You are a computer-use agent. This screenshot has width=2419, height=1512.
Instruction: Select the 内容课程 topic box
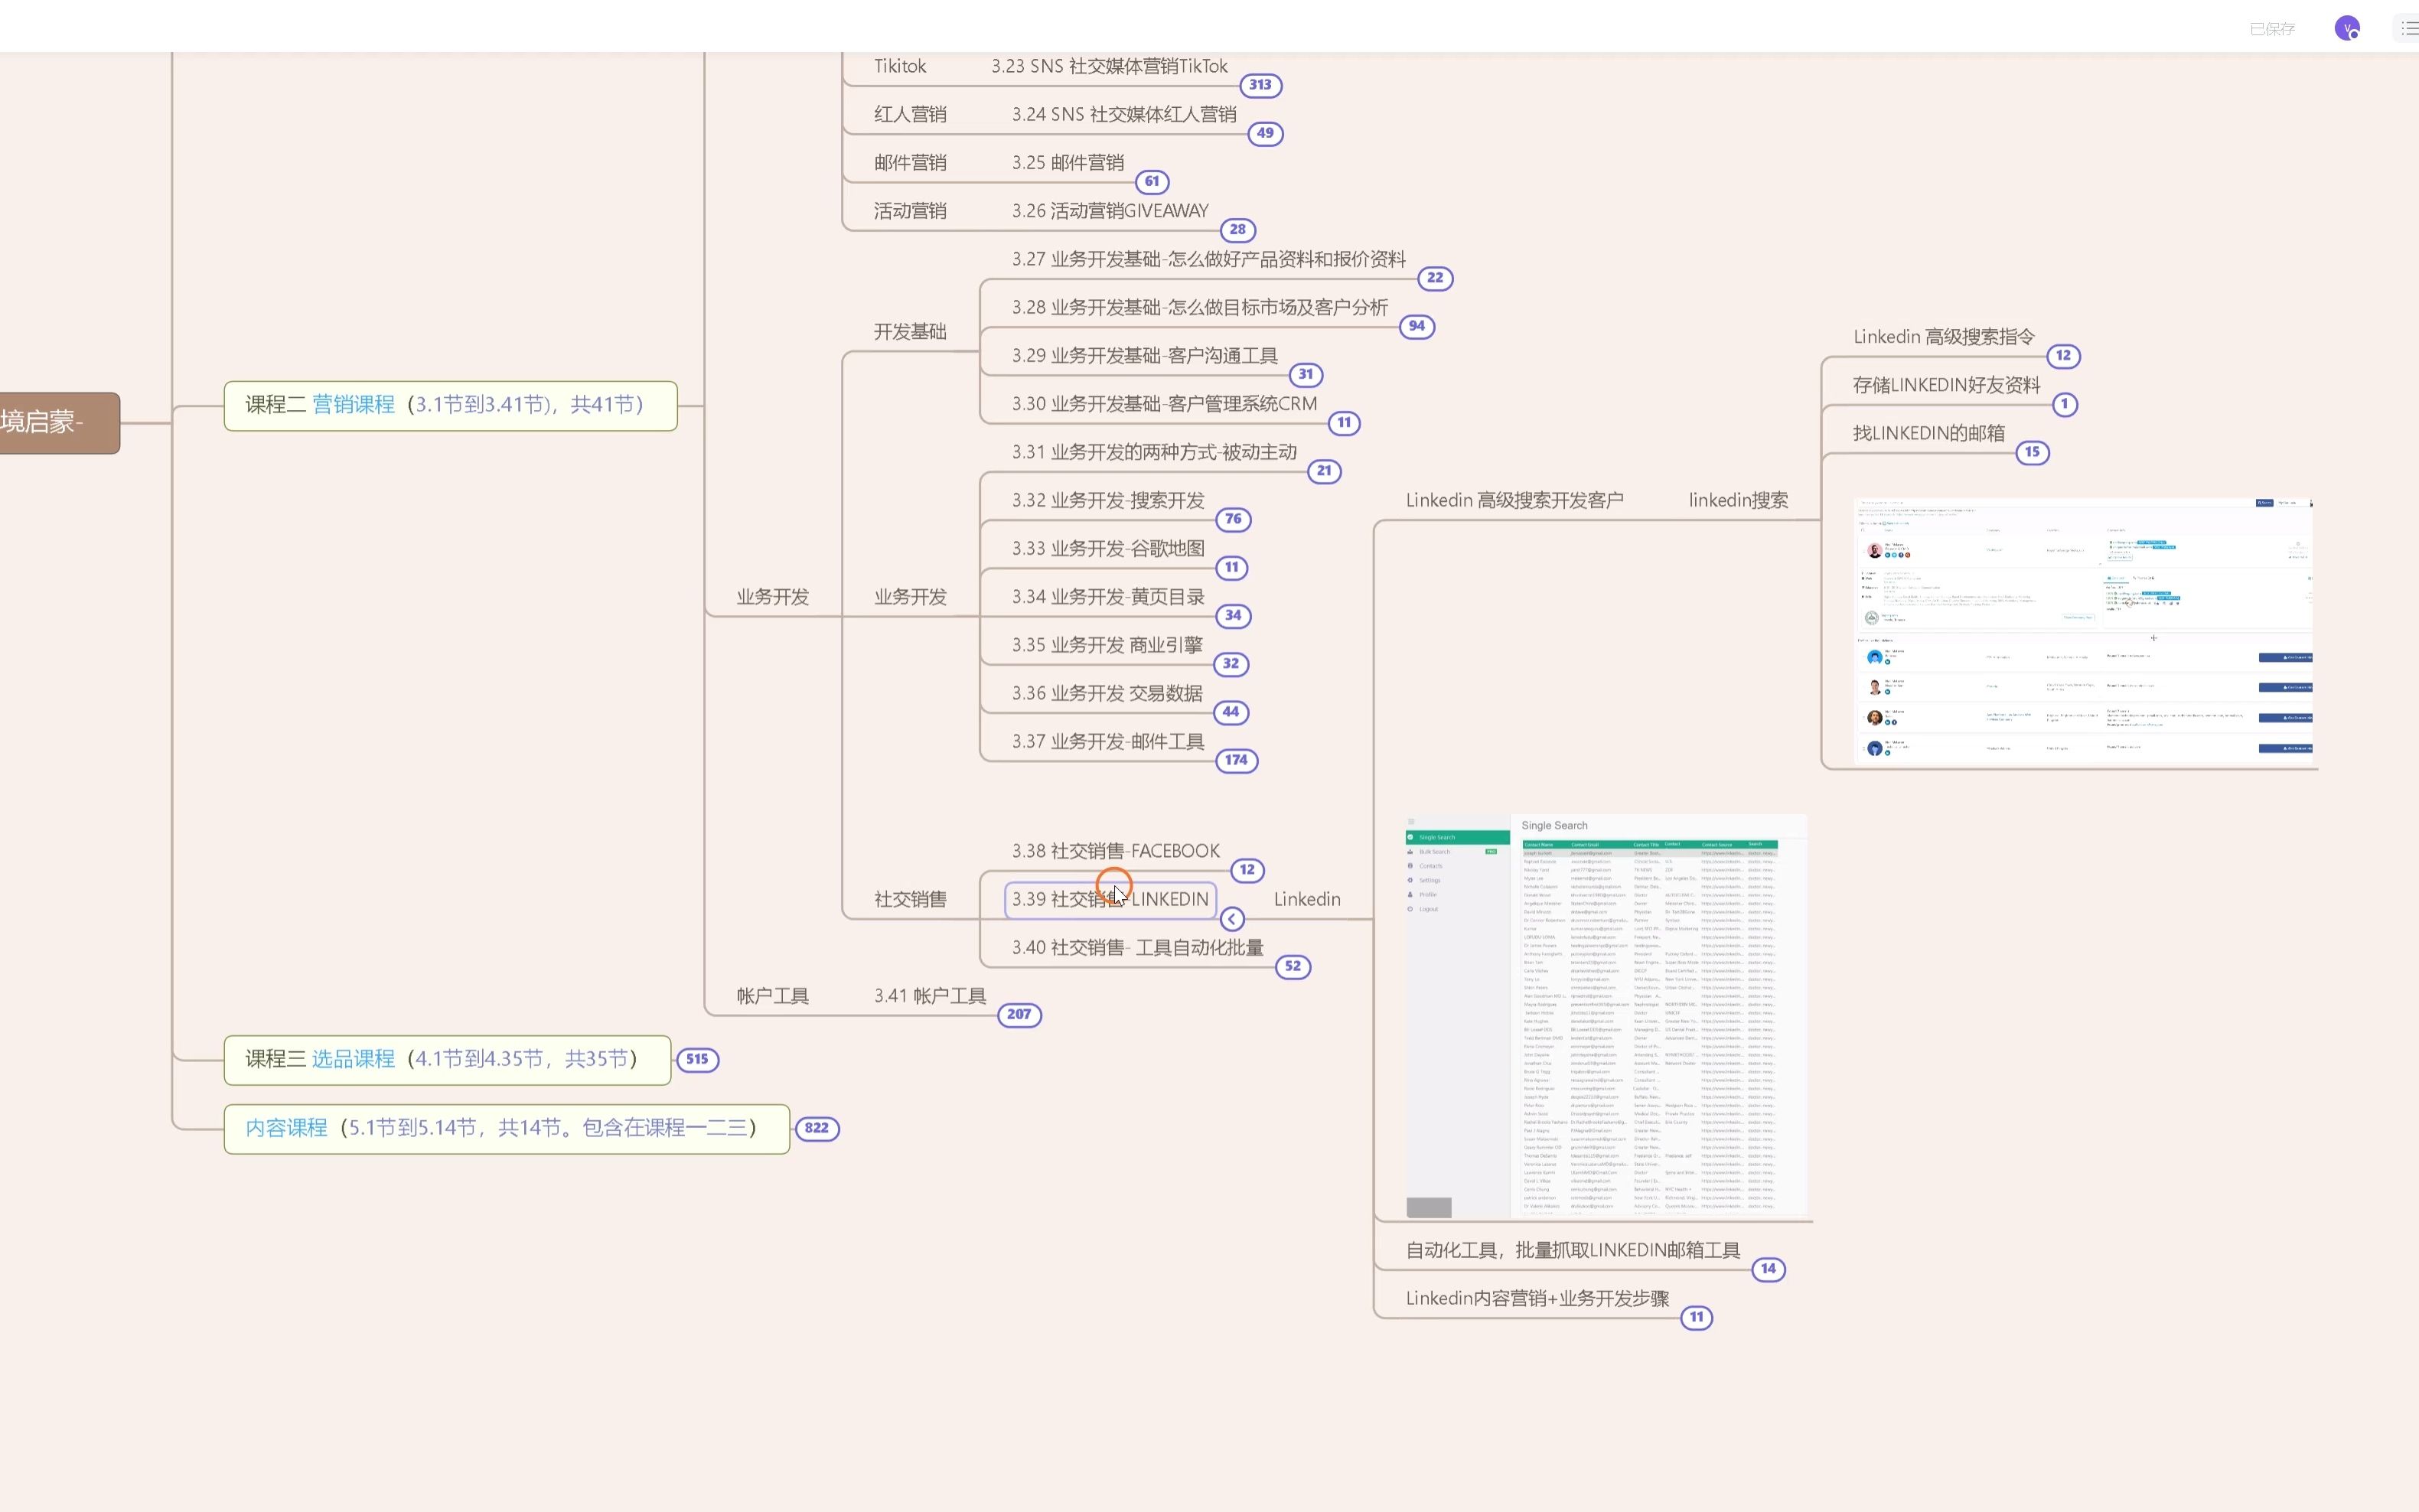tap(506, 1129)
